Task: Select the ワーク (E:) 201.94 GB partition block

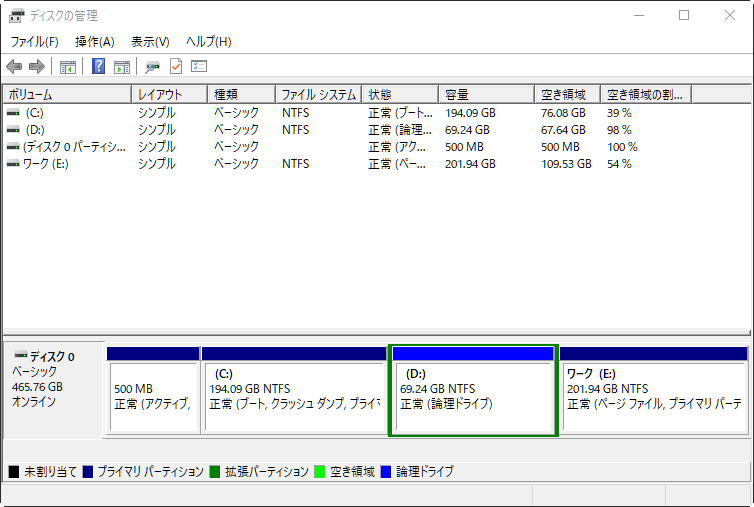Action: [x=654, y=391]
